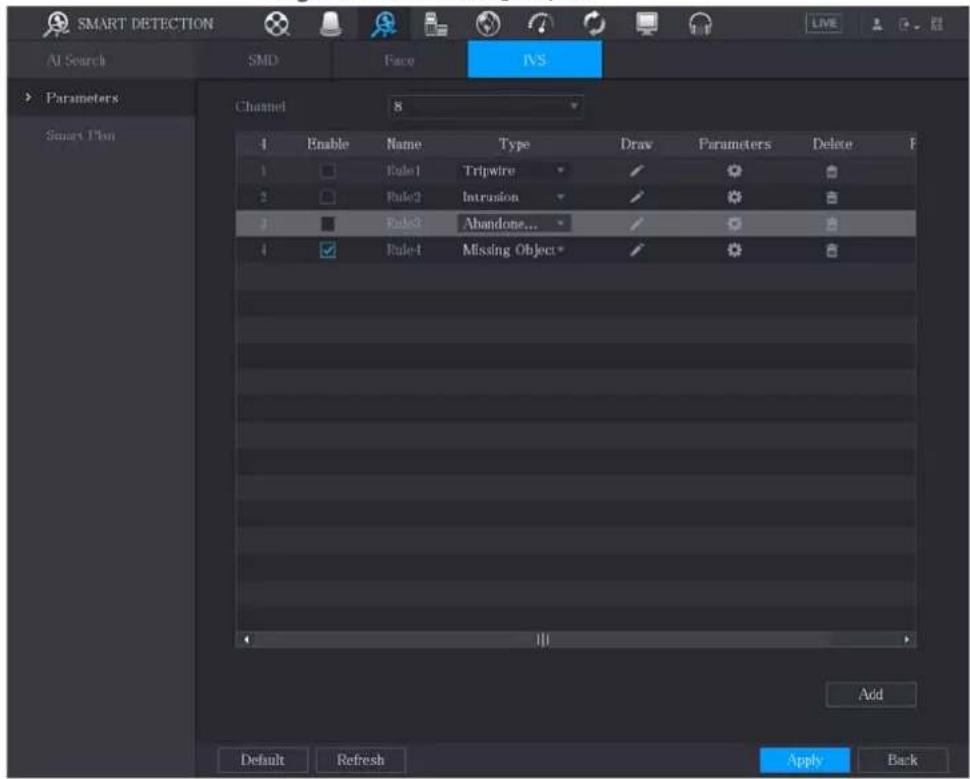The image size is (970, 779).
Task: Open Missing Object type dropdown
Action: [x=513, y=250]
